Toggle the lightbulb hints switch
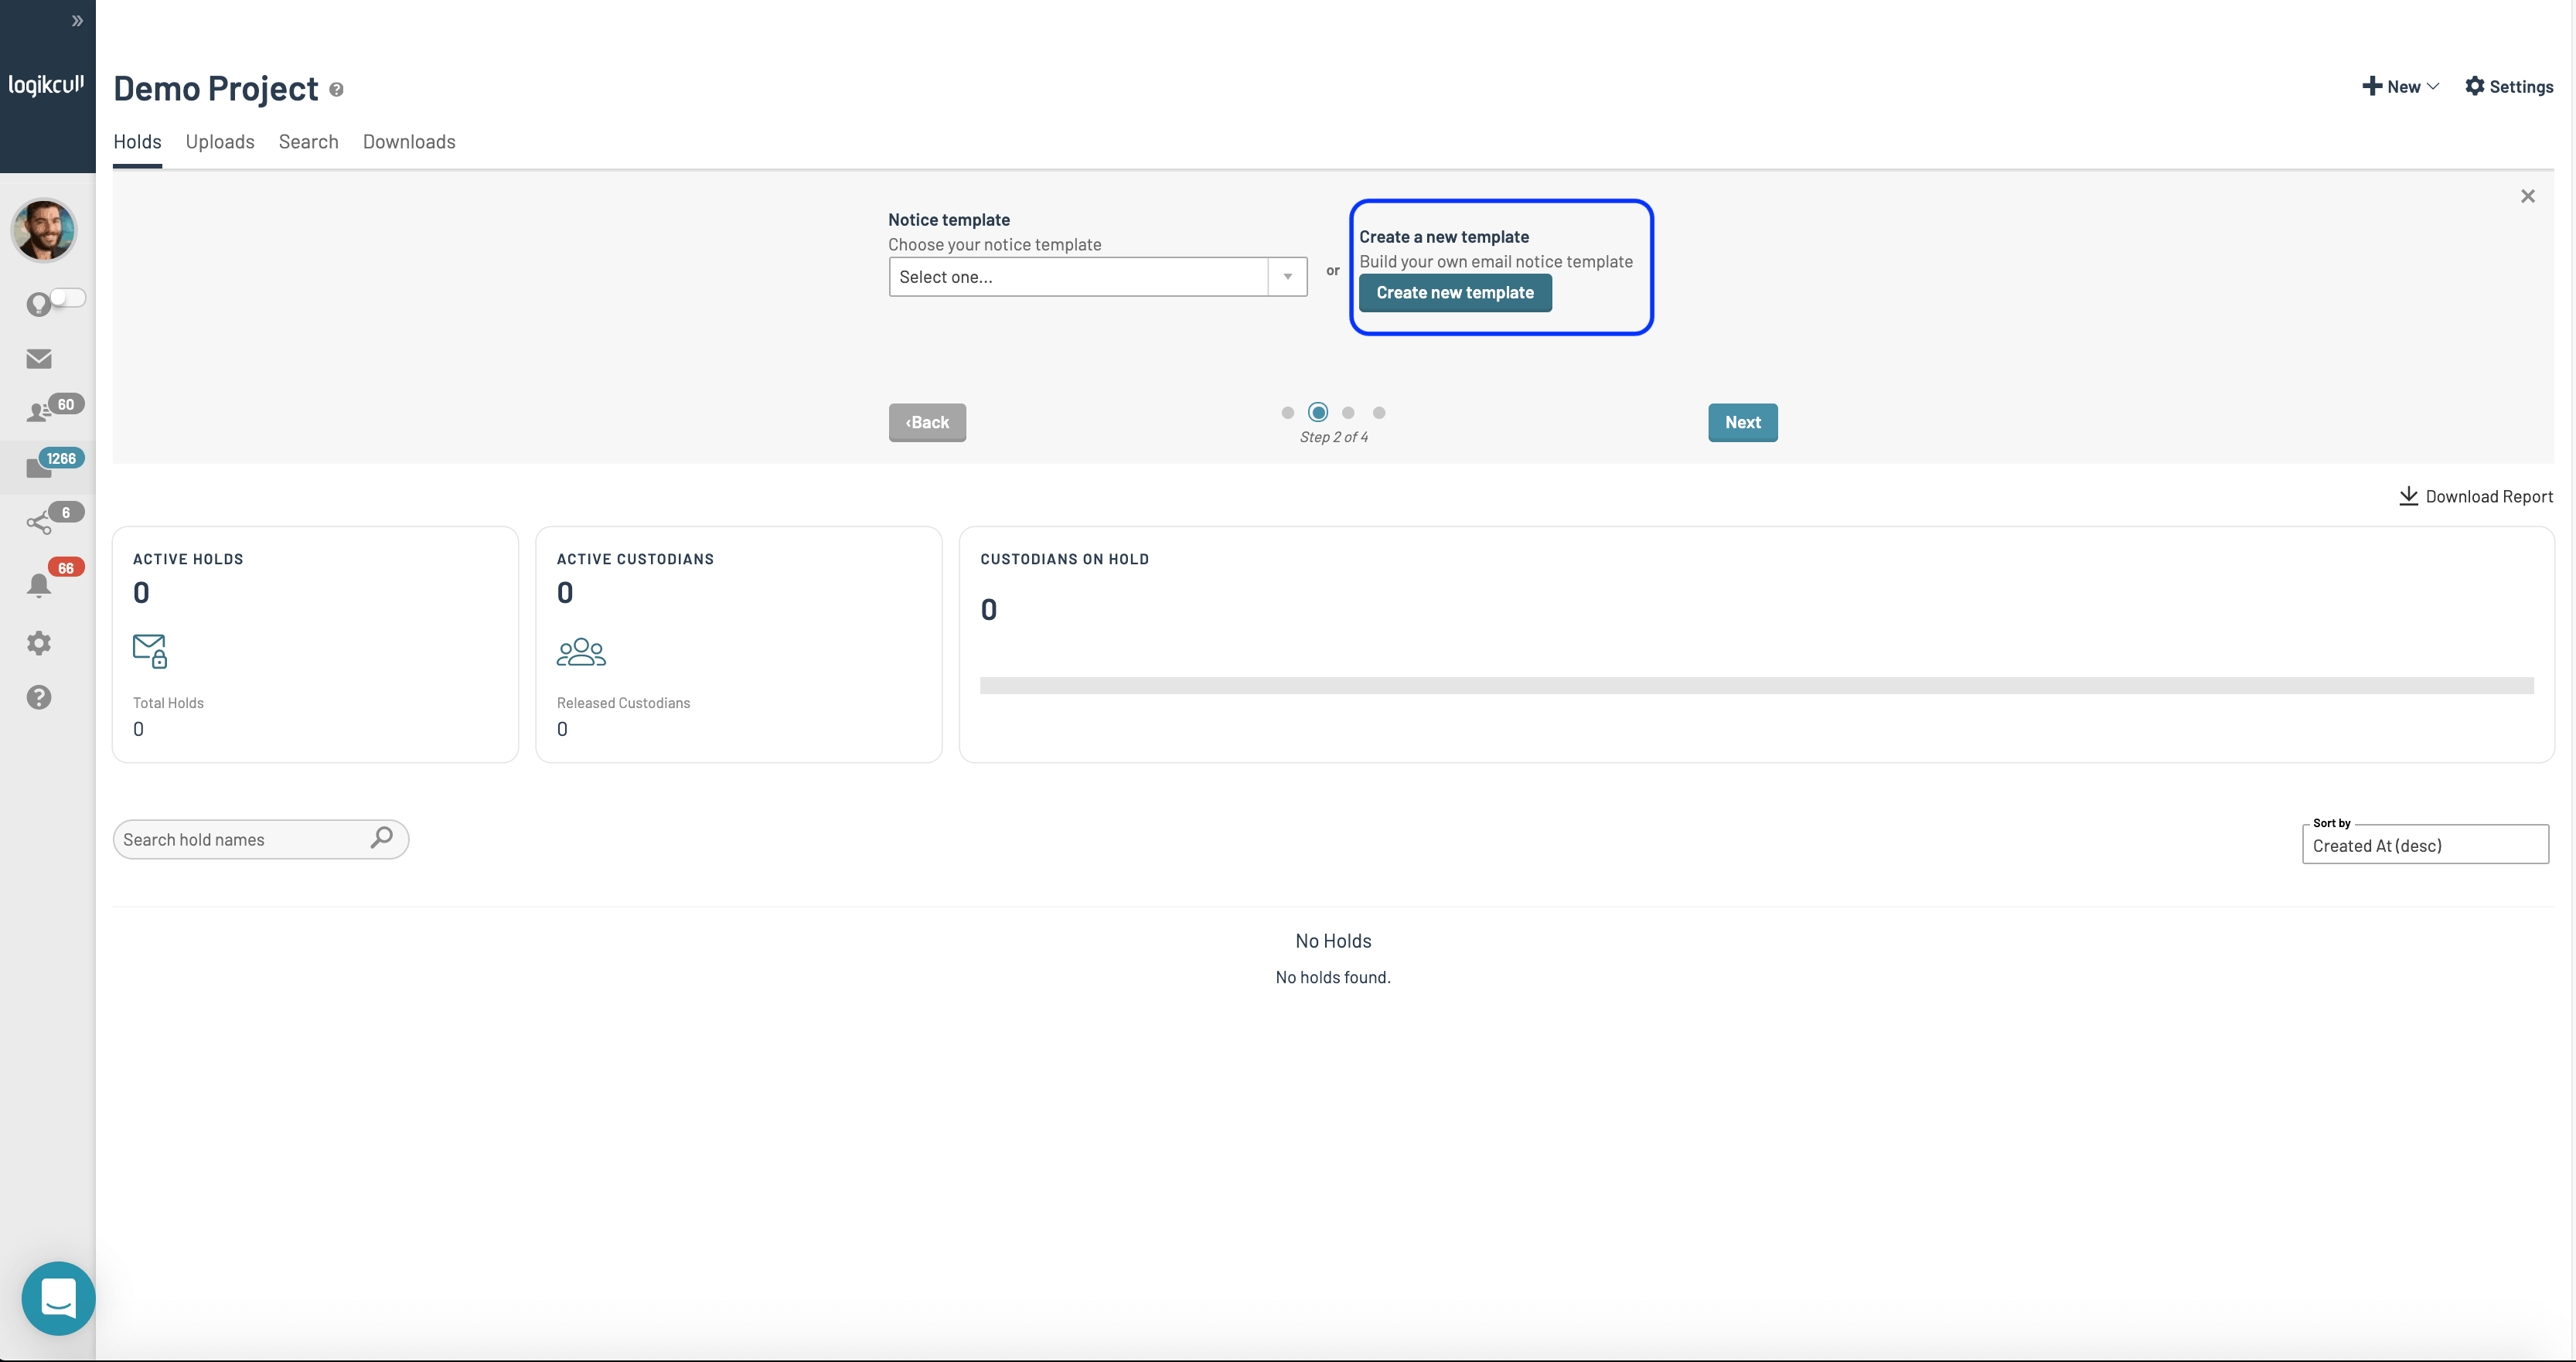This screenshot has width=2576, height=1362. pos(67,298)
